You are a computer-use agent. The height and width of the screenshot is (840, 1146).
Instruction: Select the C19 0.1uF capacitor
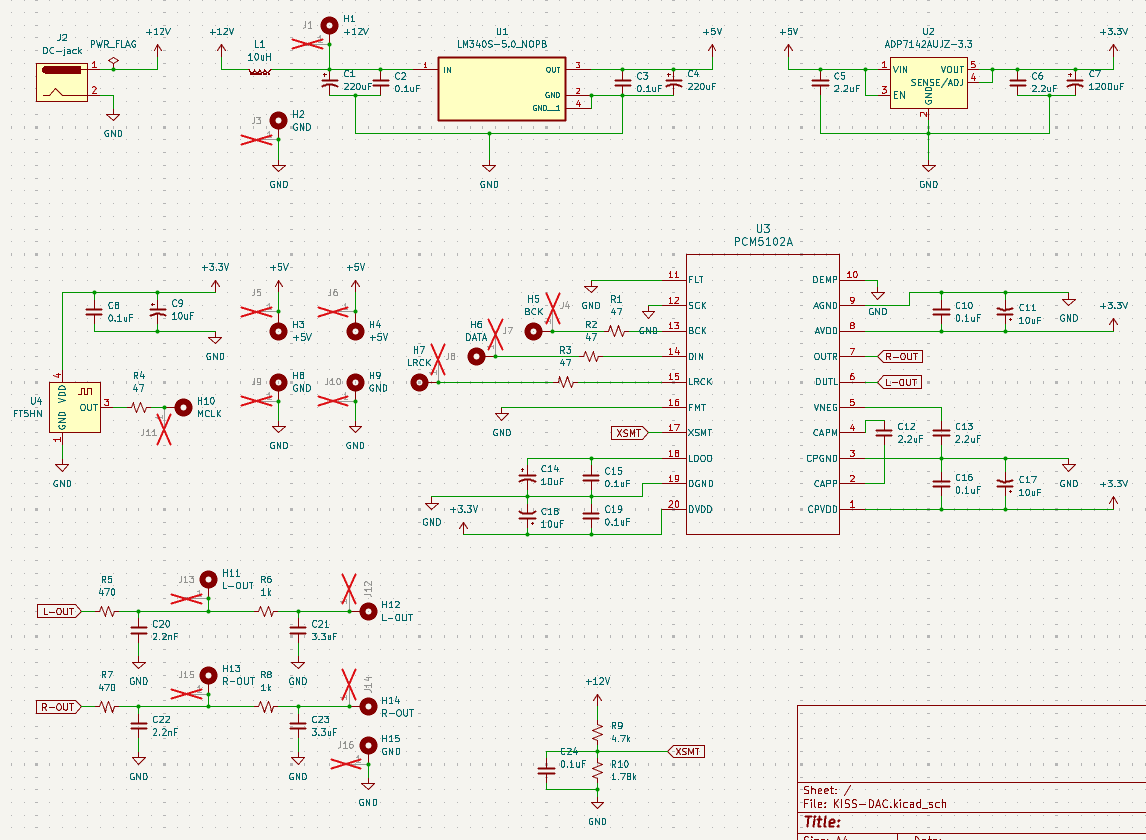(591, 515)
